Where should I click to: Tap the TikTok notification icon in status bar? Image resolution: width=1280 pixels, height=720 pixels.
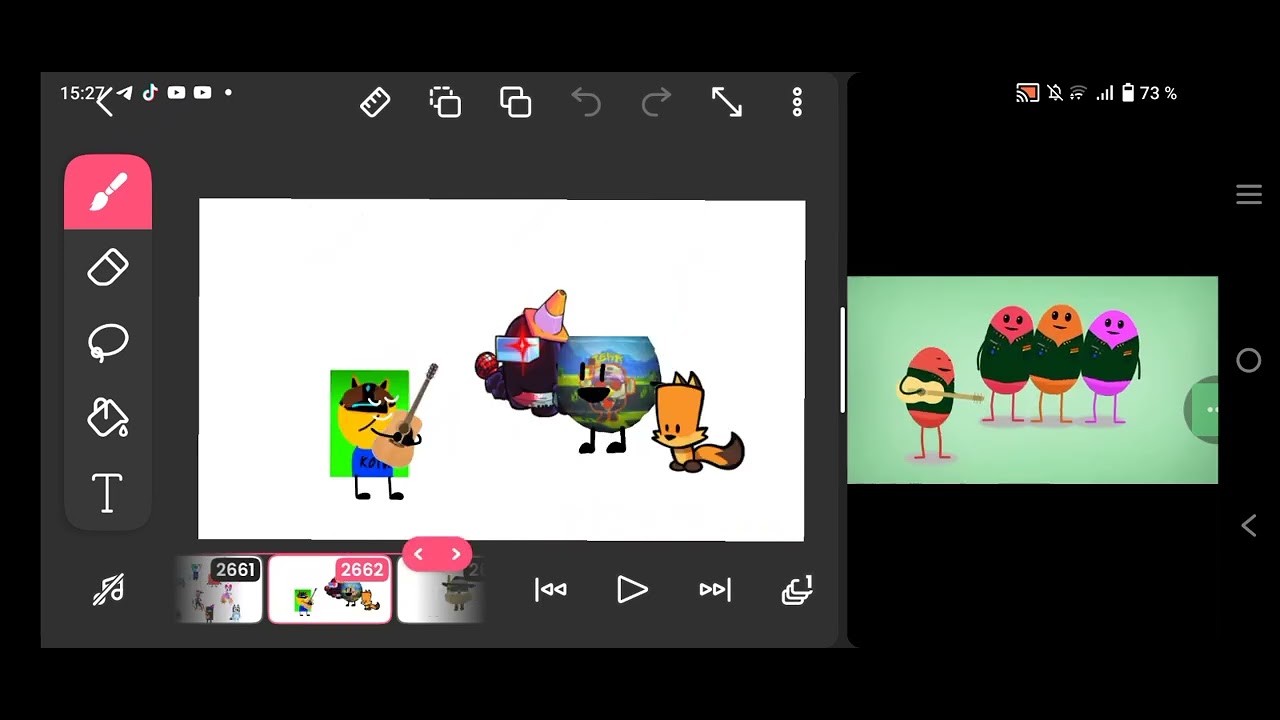pyautogui.click(x=150, y=93)
